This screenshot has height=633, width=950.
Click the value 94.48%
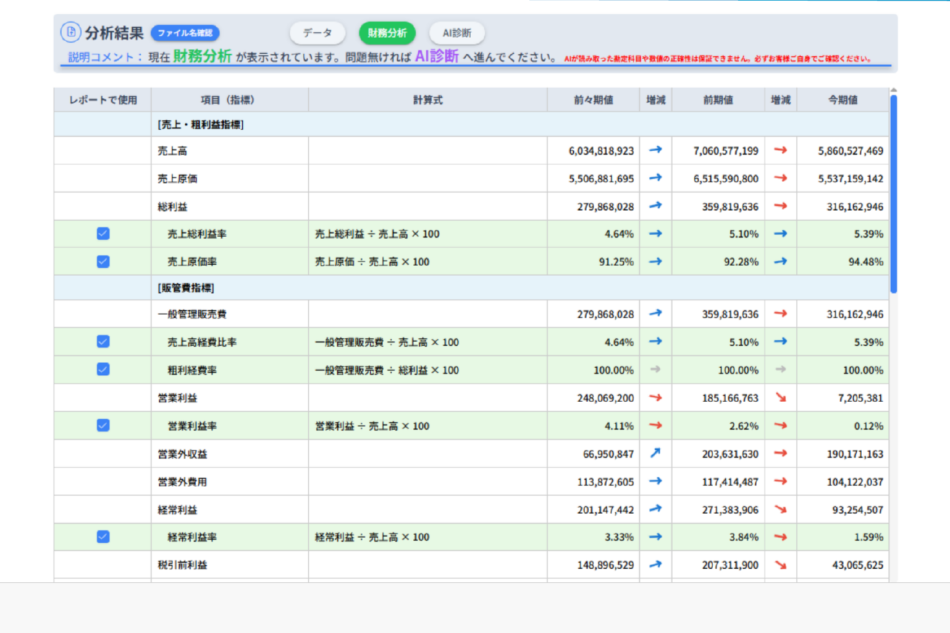tap(866, 262)
